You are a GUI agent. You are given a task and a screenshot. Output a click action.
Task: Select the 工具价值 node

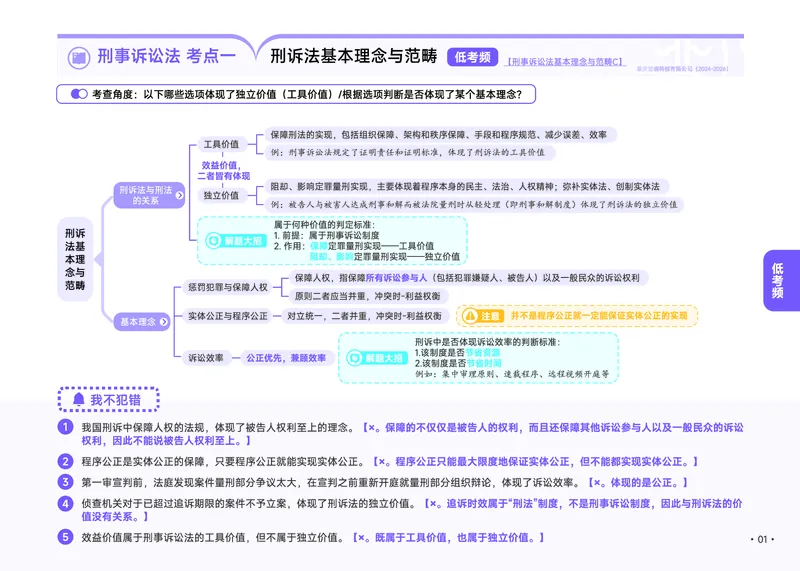(221, 144)
